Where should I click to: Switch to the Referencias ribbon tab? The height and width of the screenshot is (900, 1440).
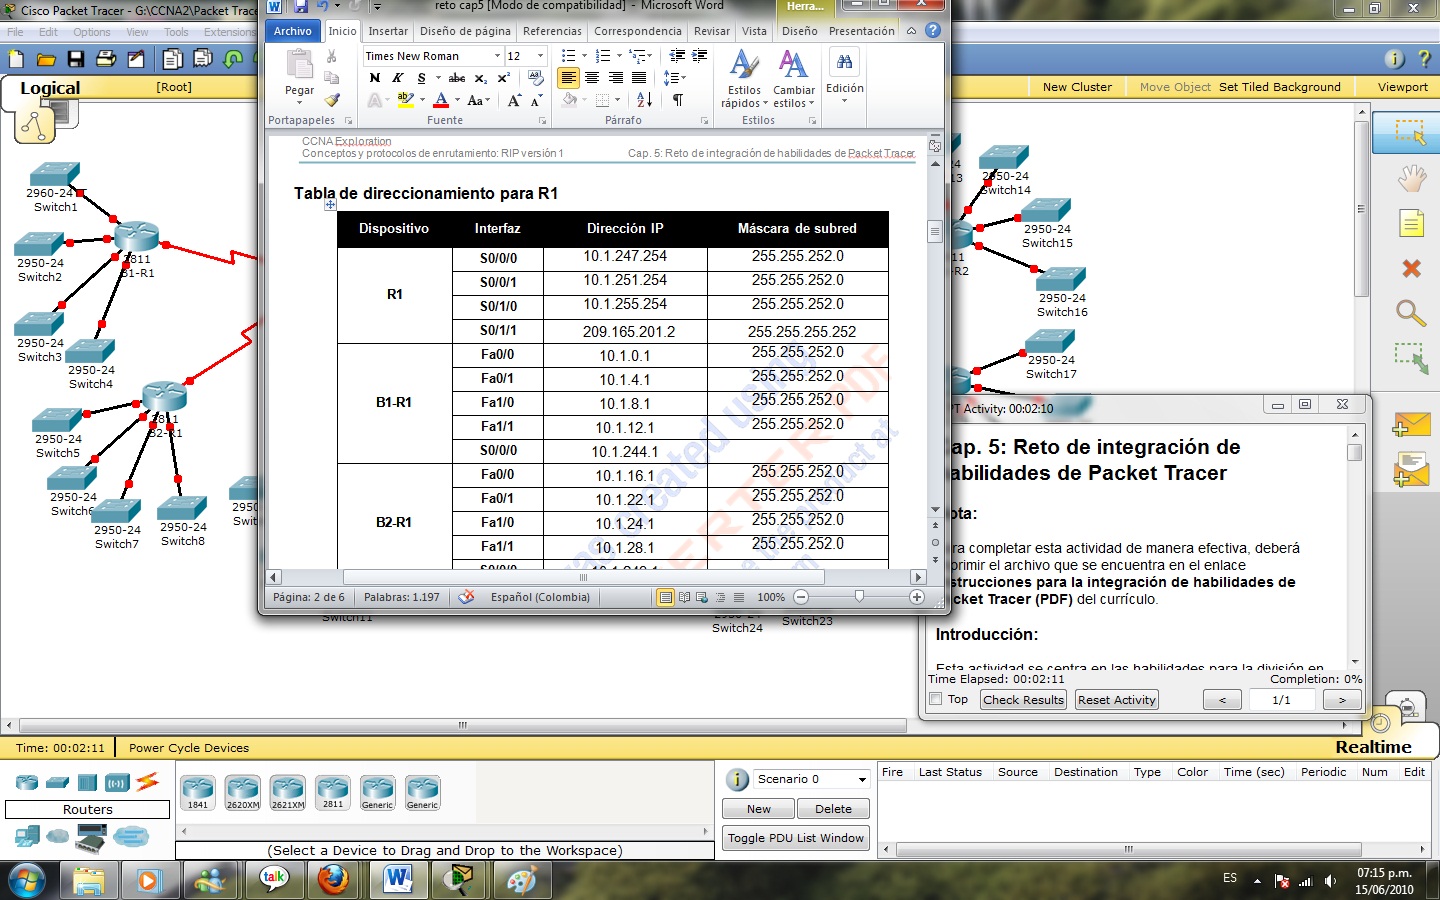pos(552,31)
